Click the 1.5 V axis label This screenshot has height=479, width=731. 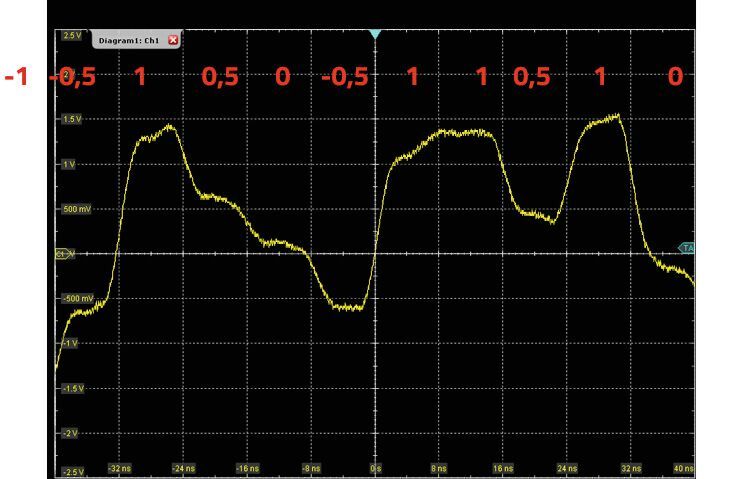[72, 119]
